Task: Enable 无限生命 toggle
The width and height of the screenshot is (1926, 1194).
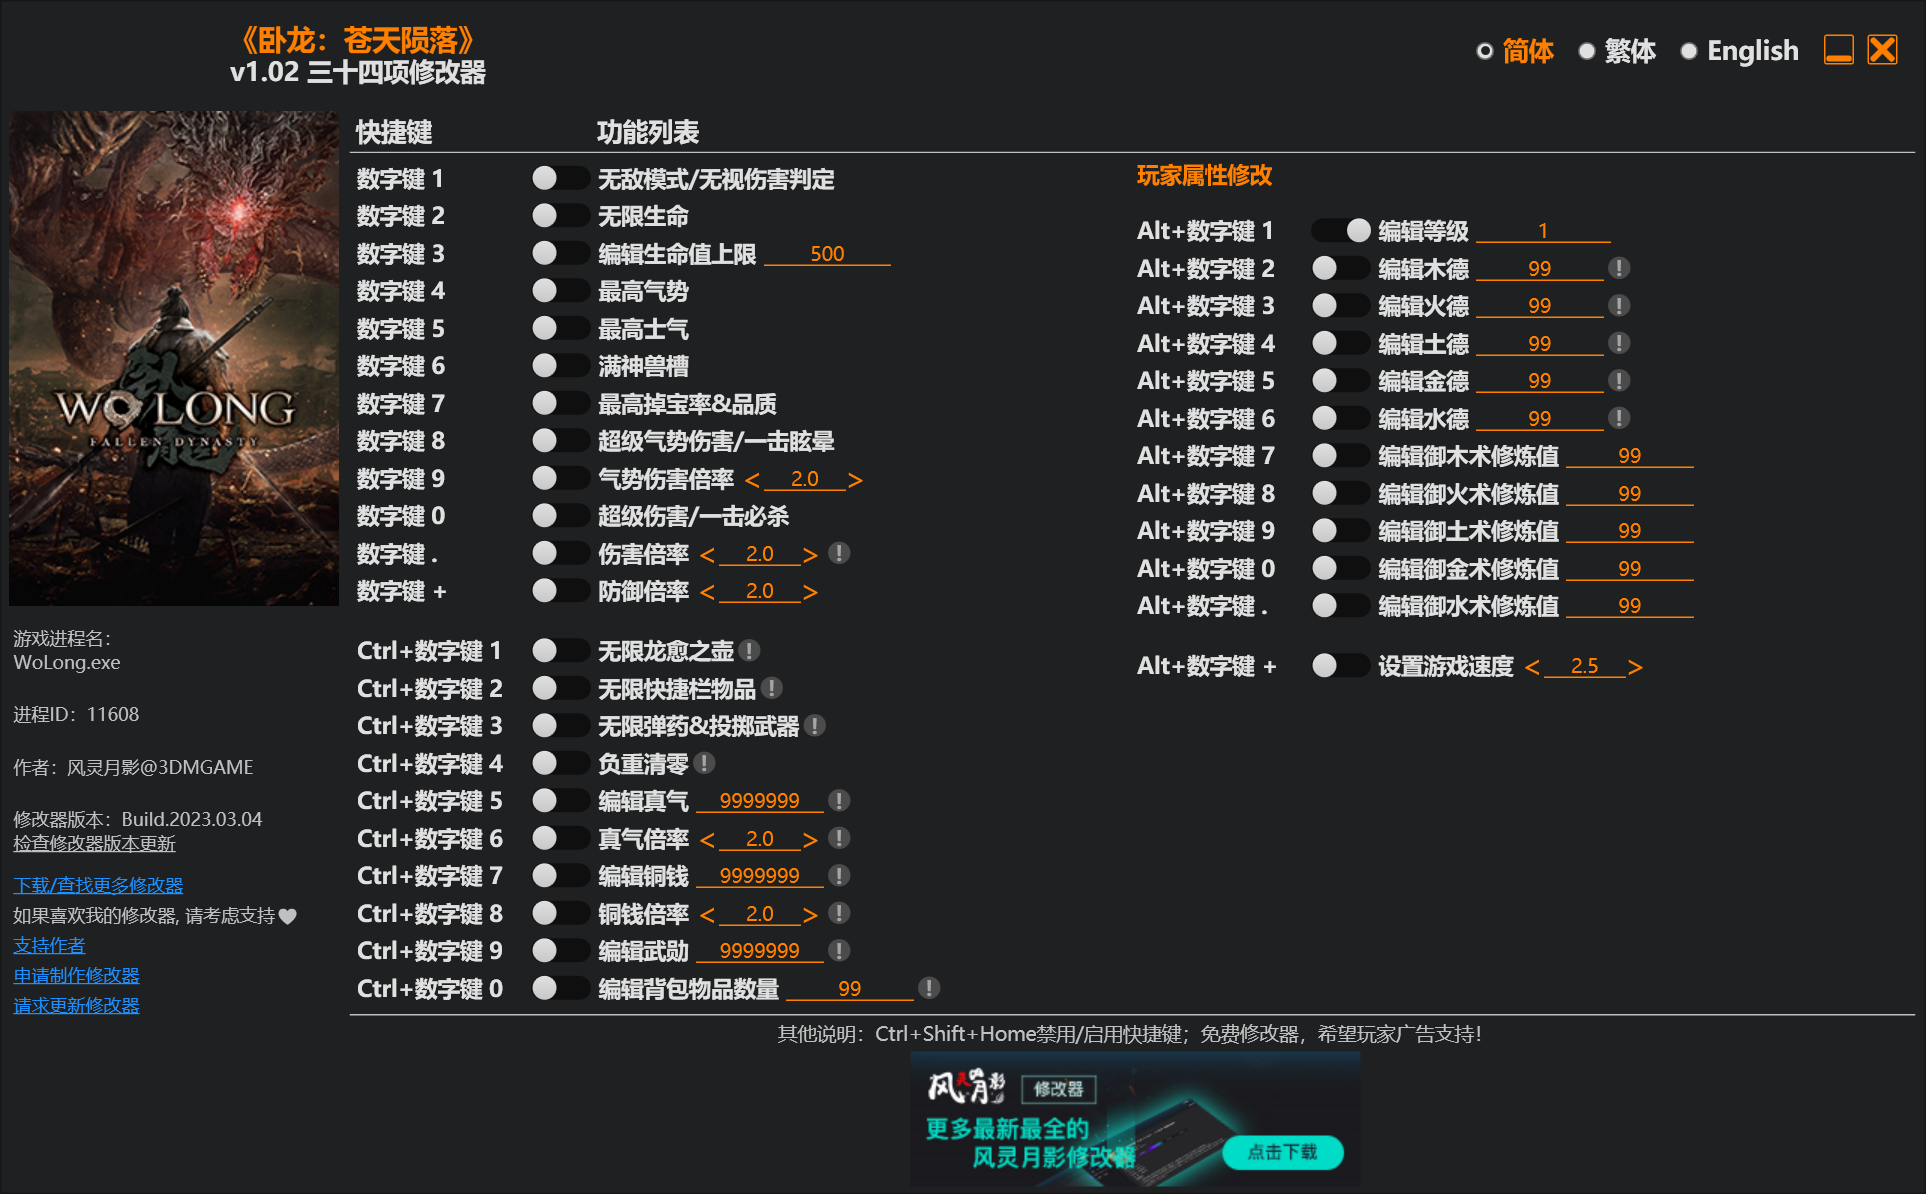Action: (x=560, y=216)
